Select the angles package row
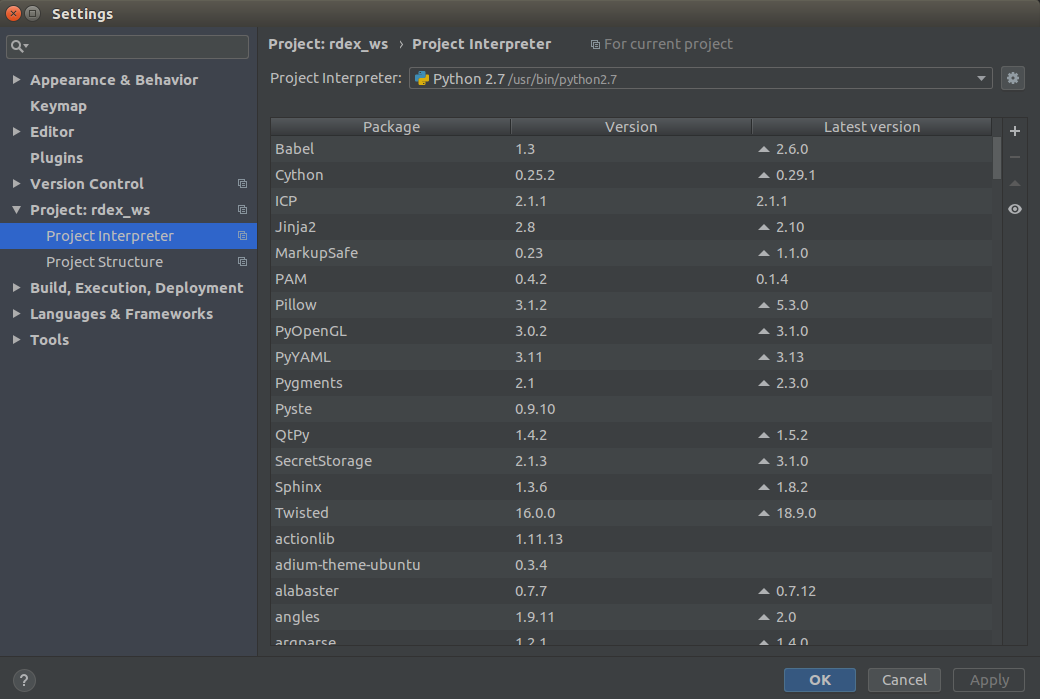Image resolution: width=1040 pixels, height=699 pixels. pos(631,617)
